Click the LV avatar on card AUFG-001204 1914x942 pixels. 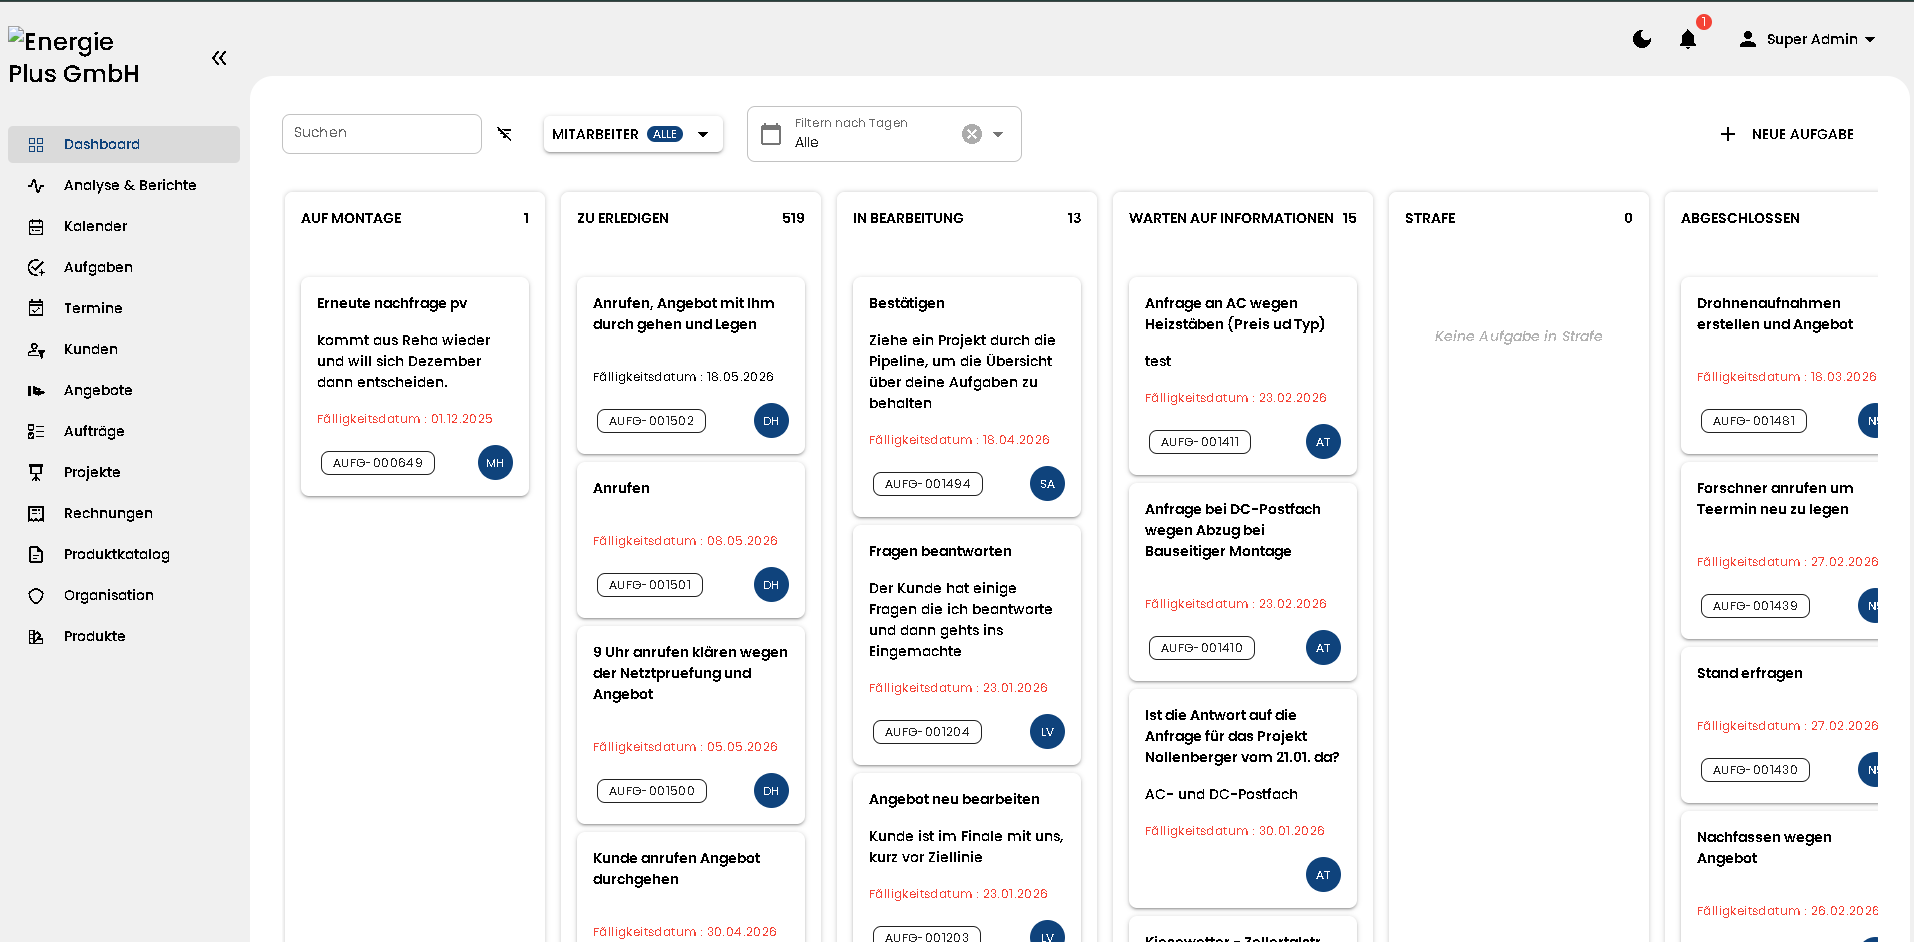pos(1047,732)
